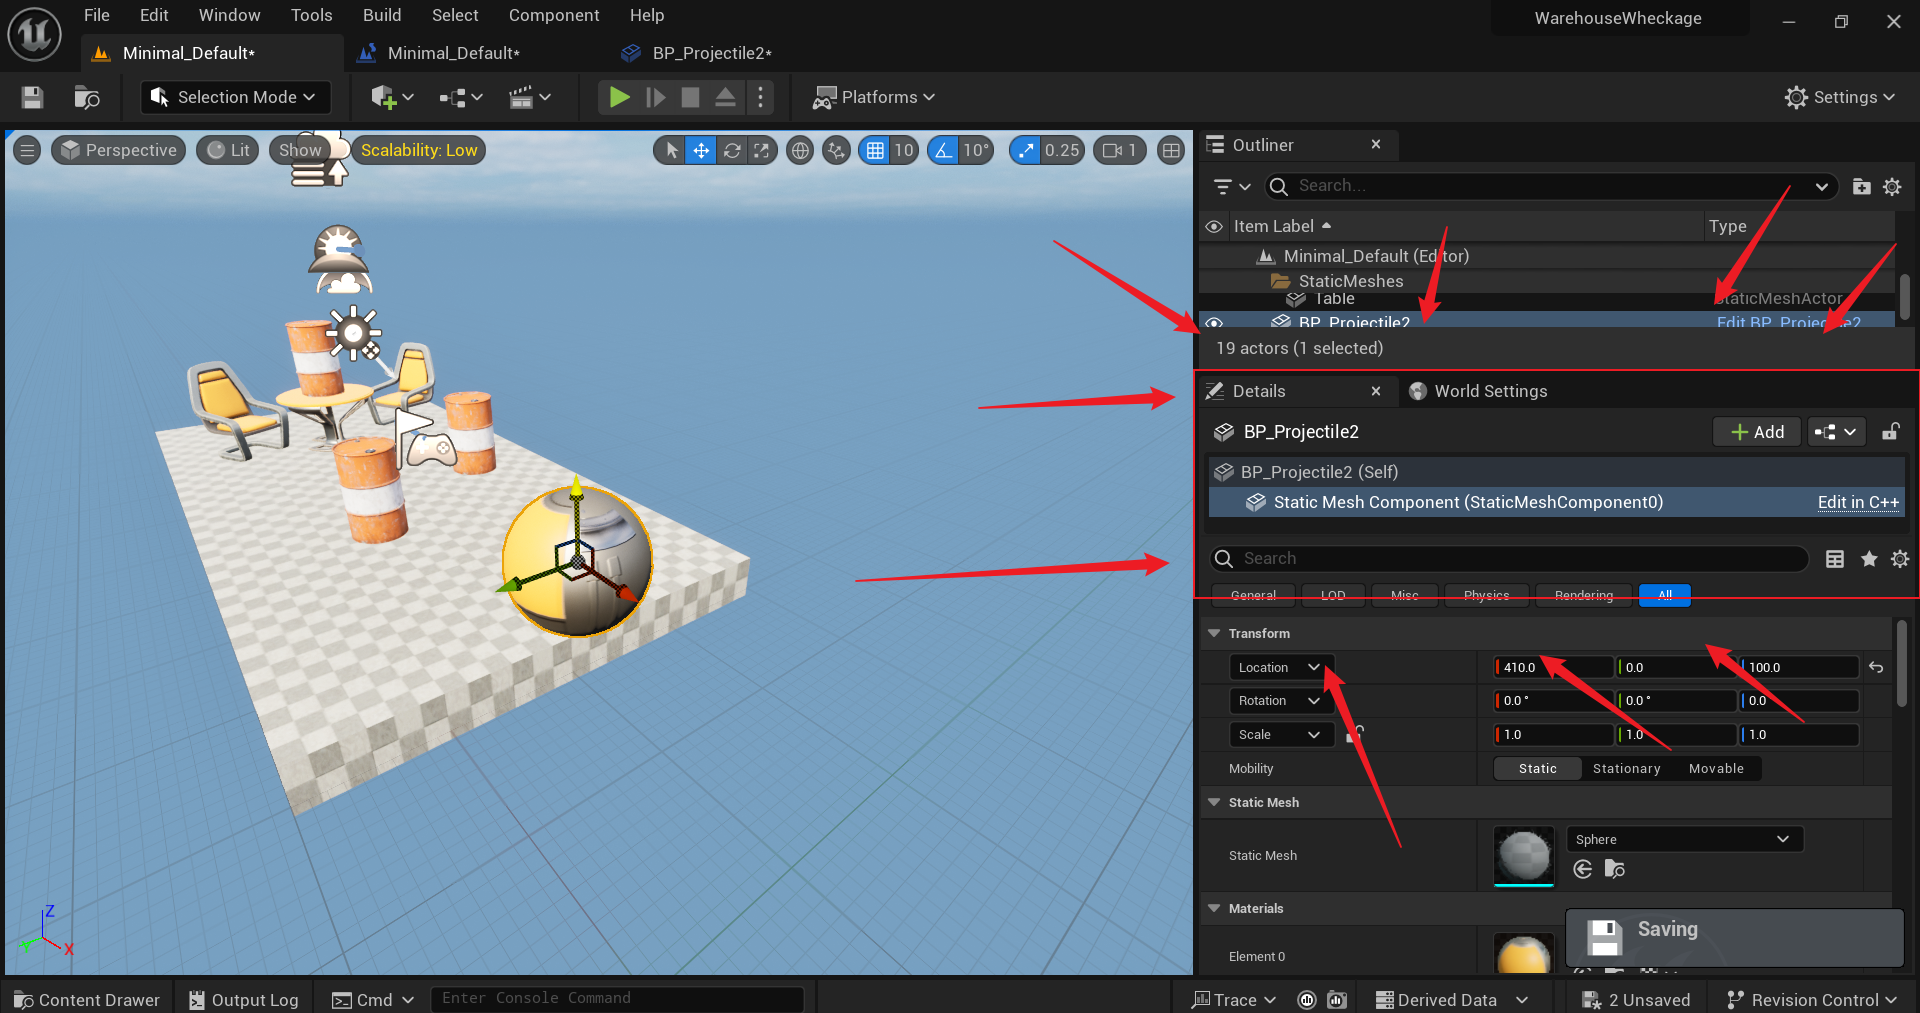Open the quick add actor icon
Screen dimensions: 1920x1013
point(391,97)
